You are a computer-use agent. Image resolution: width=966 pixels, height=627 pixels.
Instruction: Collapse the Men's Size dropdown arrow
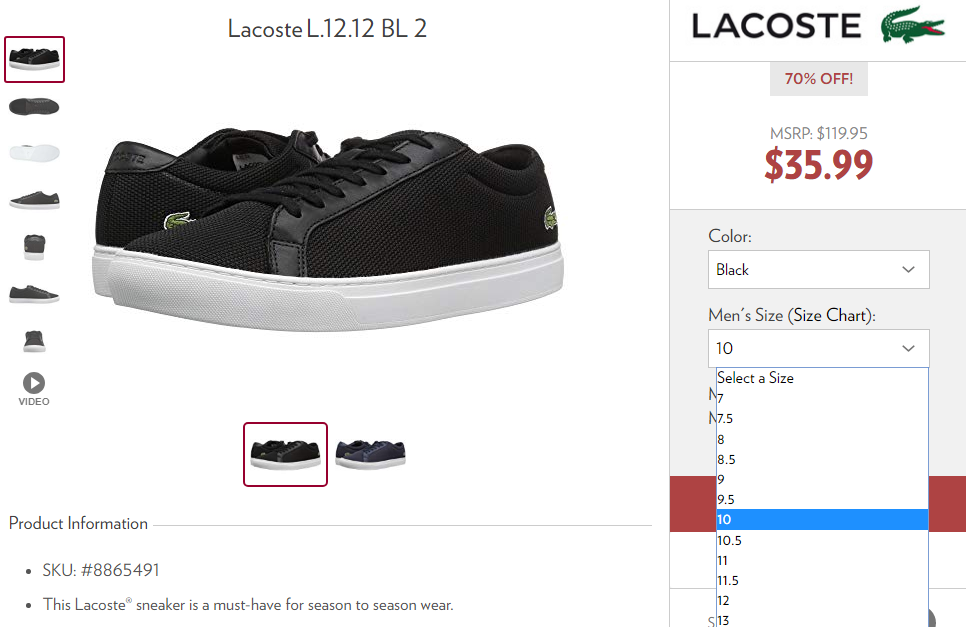coord(908,349)
